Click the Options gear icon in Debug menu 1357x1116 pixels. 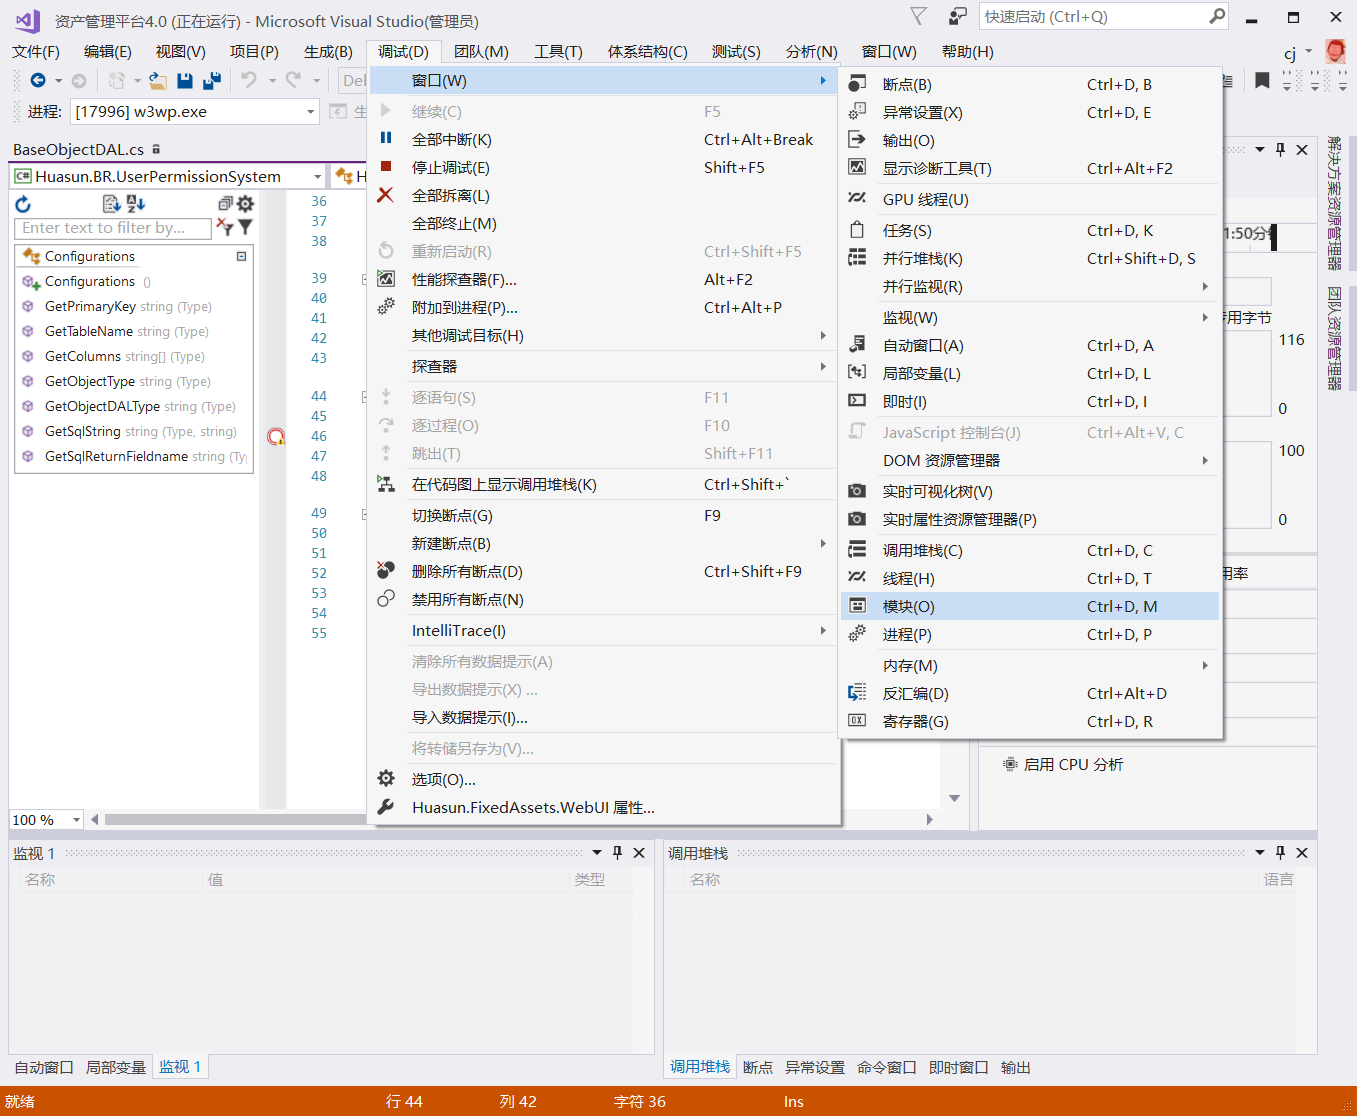386,779
